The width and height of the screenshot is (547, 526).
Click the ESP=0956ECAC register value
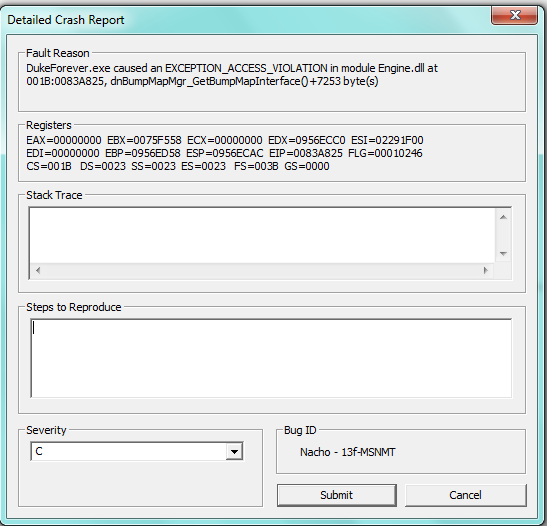[x=225, y=153]
